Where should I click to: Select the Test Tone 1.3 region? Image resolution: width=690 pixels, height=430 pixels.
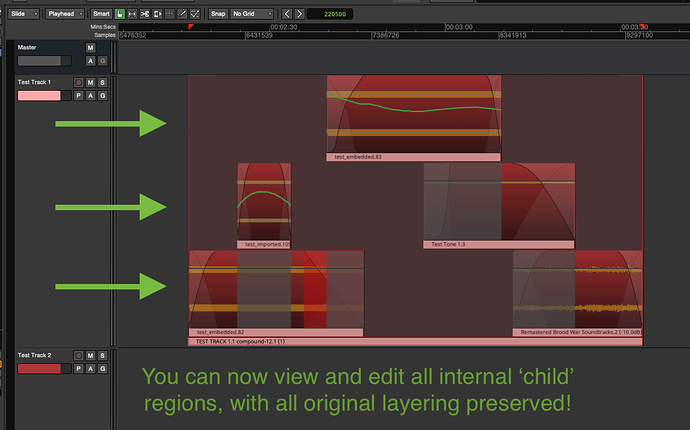498,205
